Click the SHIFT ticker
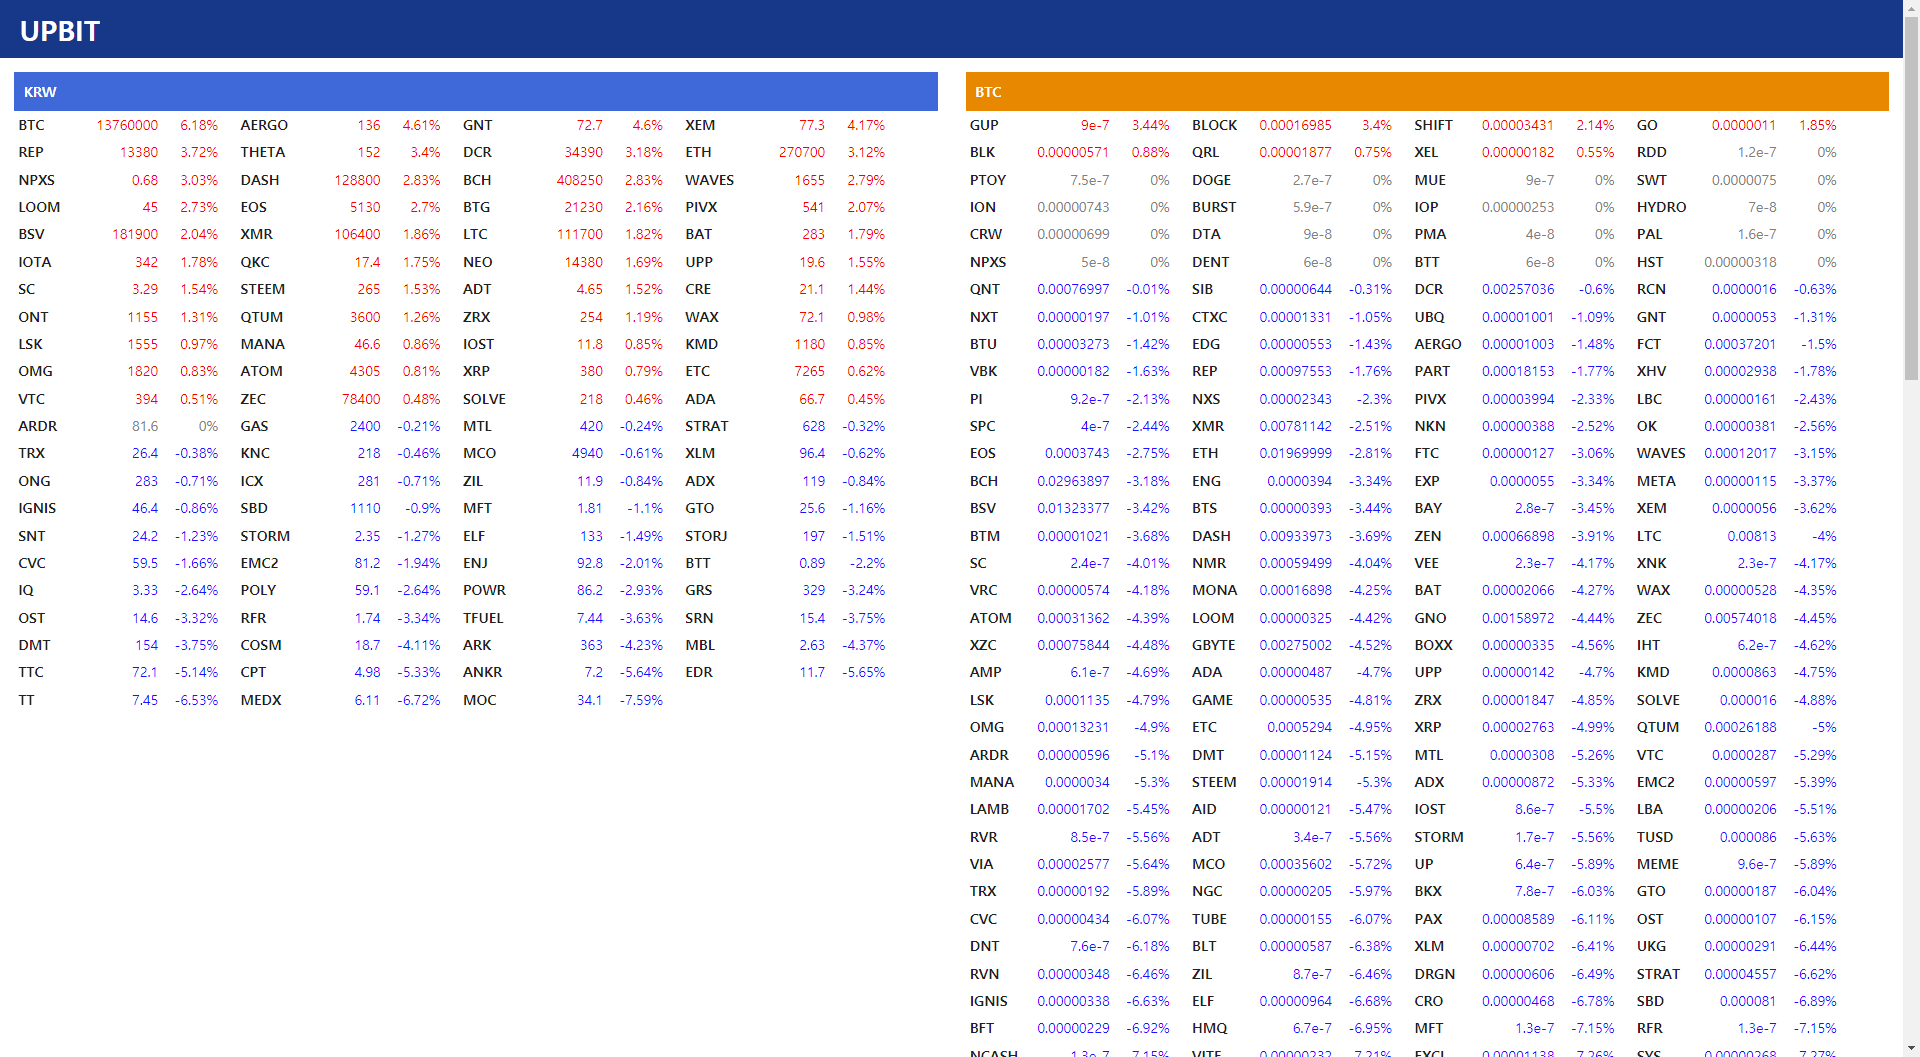 1434,125
